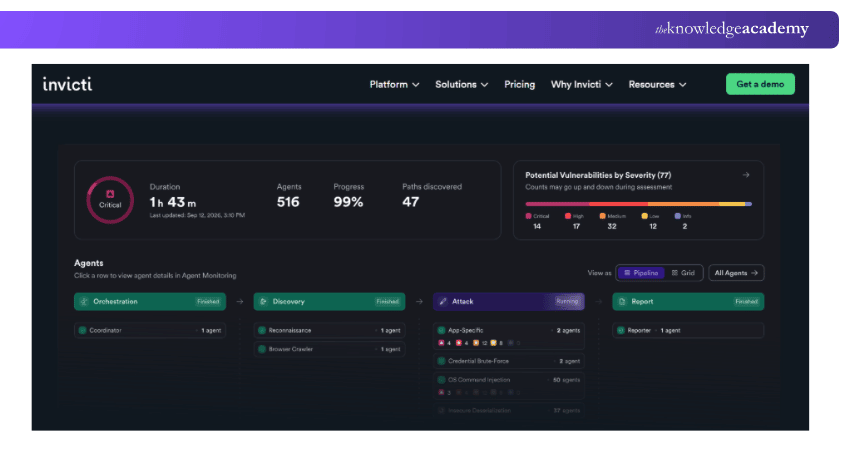Open vulnerabilities by severity arrow

tap(746, 175)
